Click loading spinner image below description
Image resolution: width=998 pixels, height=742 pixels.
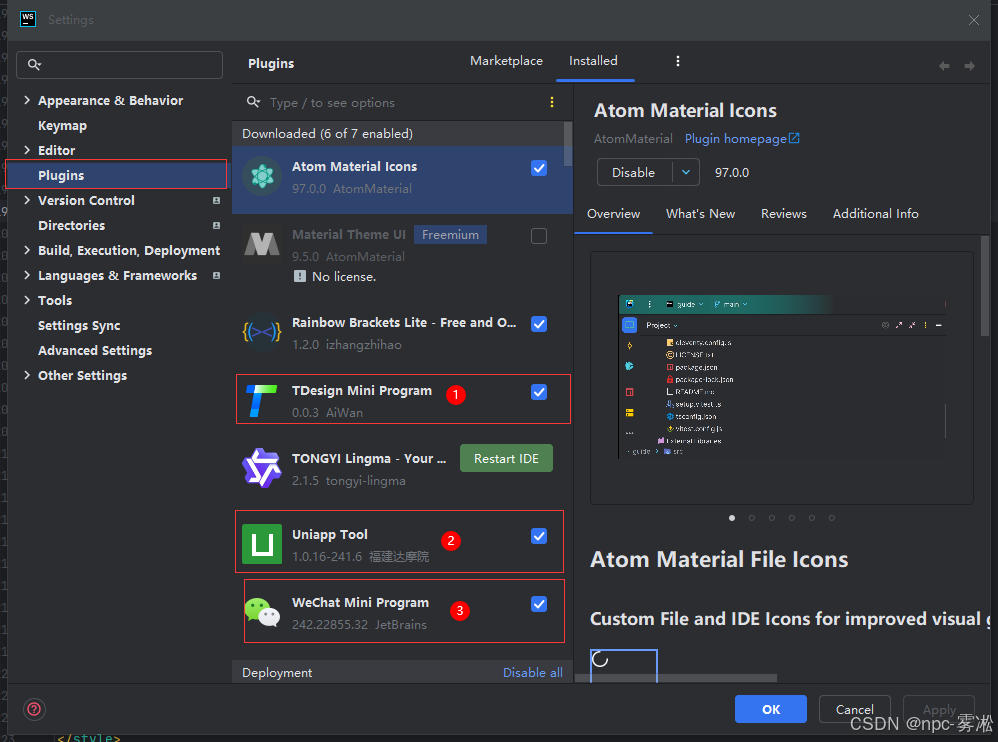point(624,666)
